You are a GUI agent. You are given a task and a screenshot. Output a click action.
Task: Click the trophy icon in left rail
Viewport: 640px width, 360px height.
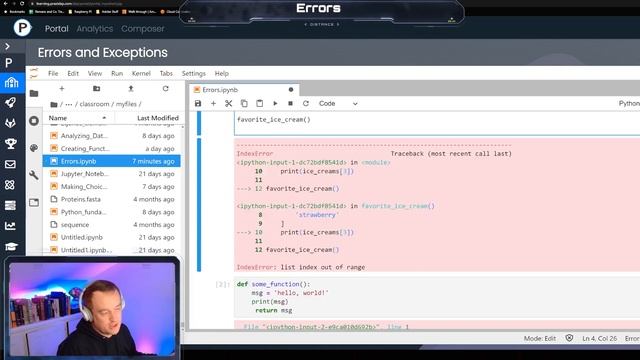point(11,143)
